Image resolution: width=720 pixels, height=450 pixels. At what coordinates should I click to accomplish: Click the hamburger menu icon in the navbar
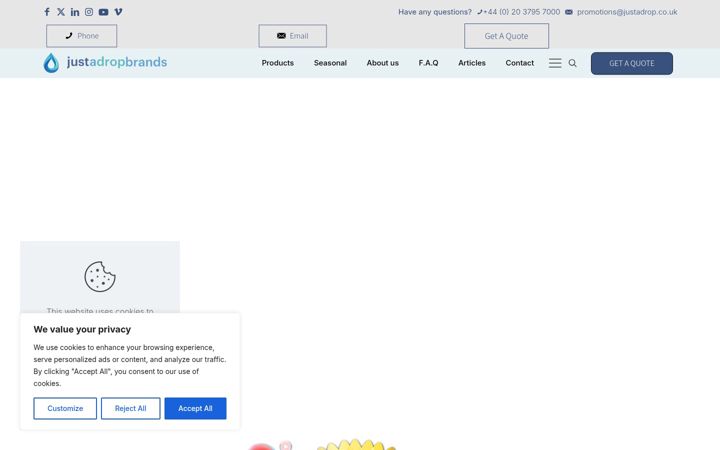pos(555,63)
